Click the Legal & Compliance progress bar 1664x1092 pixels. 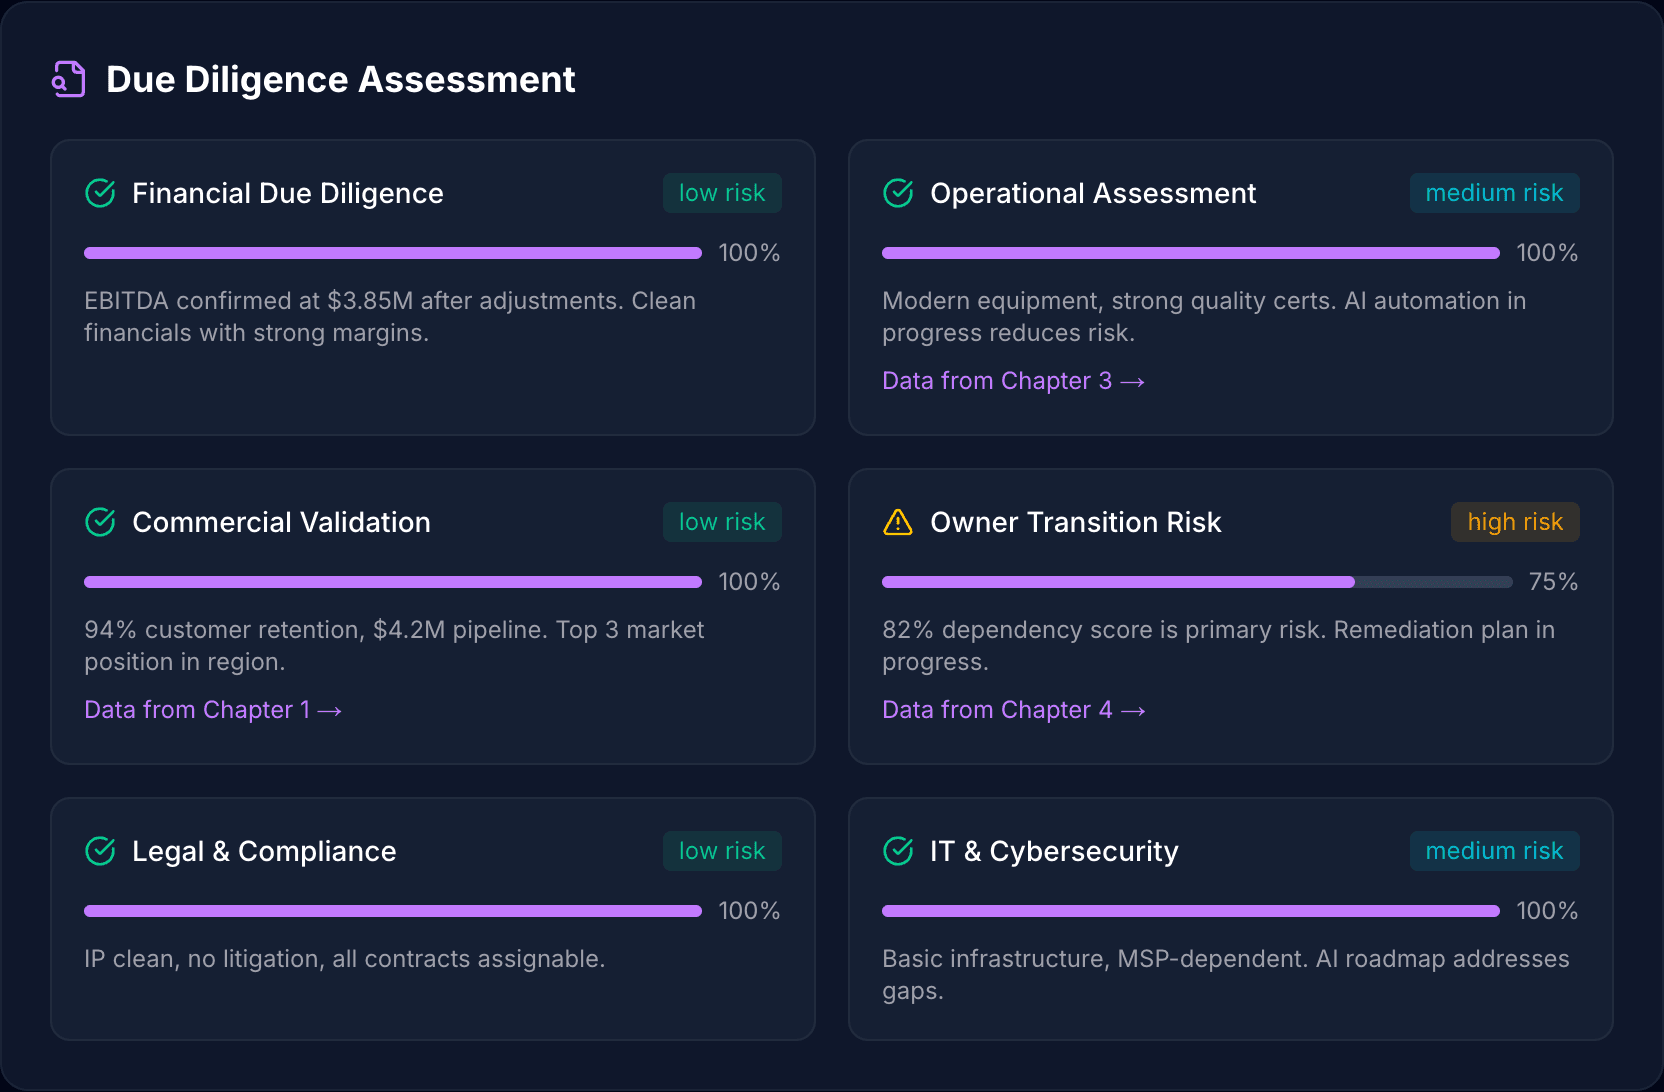(393, 911)
